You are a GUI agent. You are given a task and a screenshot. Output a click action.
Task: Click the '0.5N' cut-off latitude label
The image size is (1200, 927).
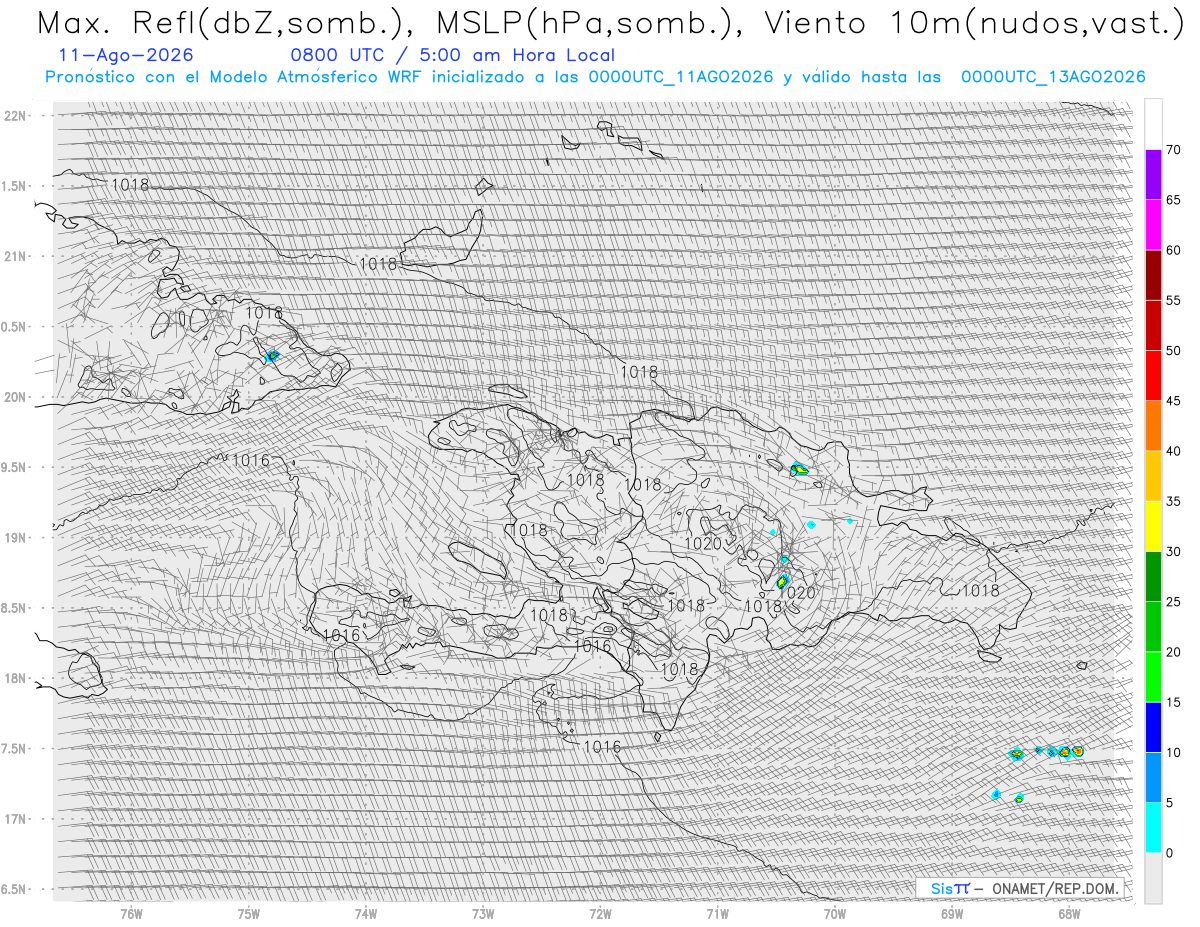pyautogui.click(x=14, y=327)
